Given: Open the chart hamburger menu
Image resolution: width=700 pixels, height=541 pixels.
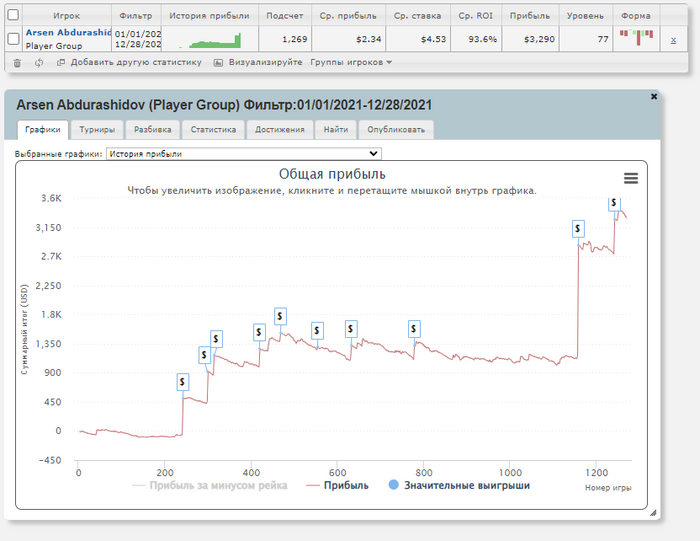Looking at the screenshot, I should 630,179.
